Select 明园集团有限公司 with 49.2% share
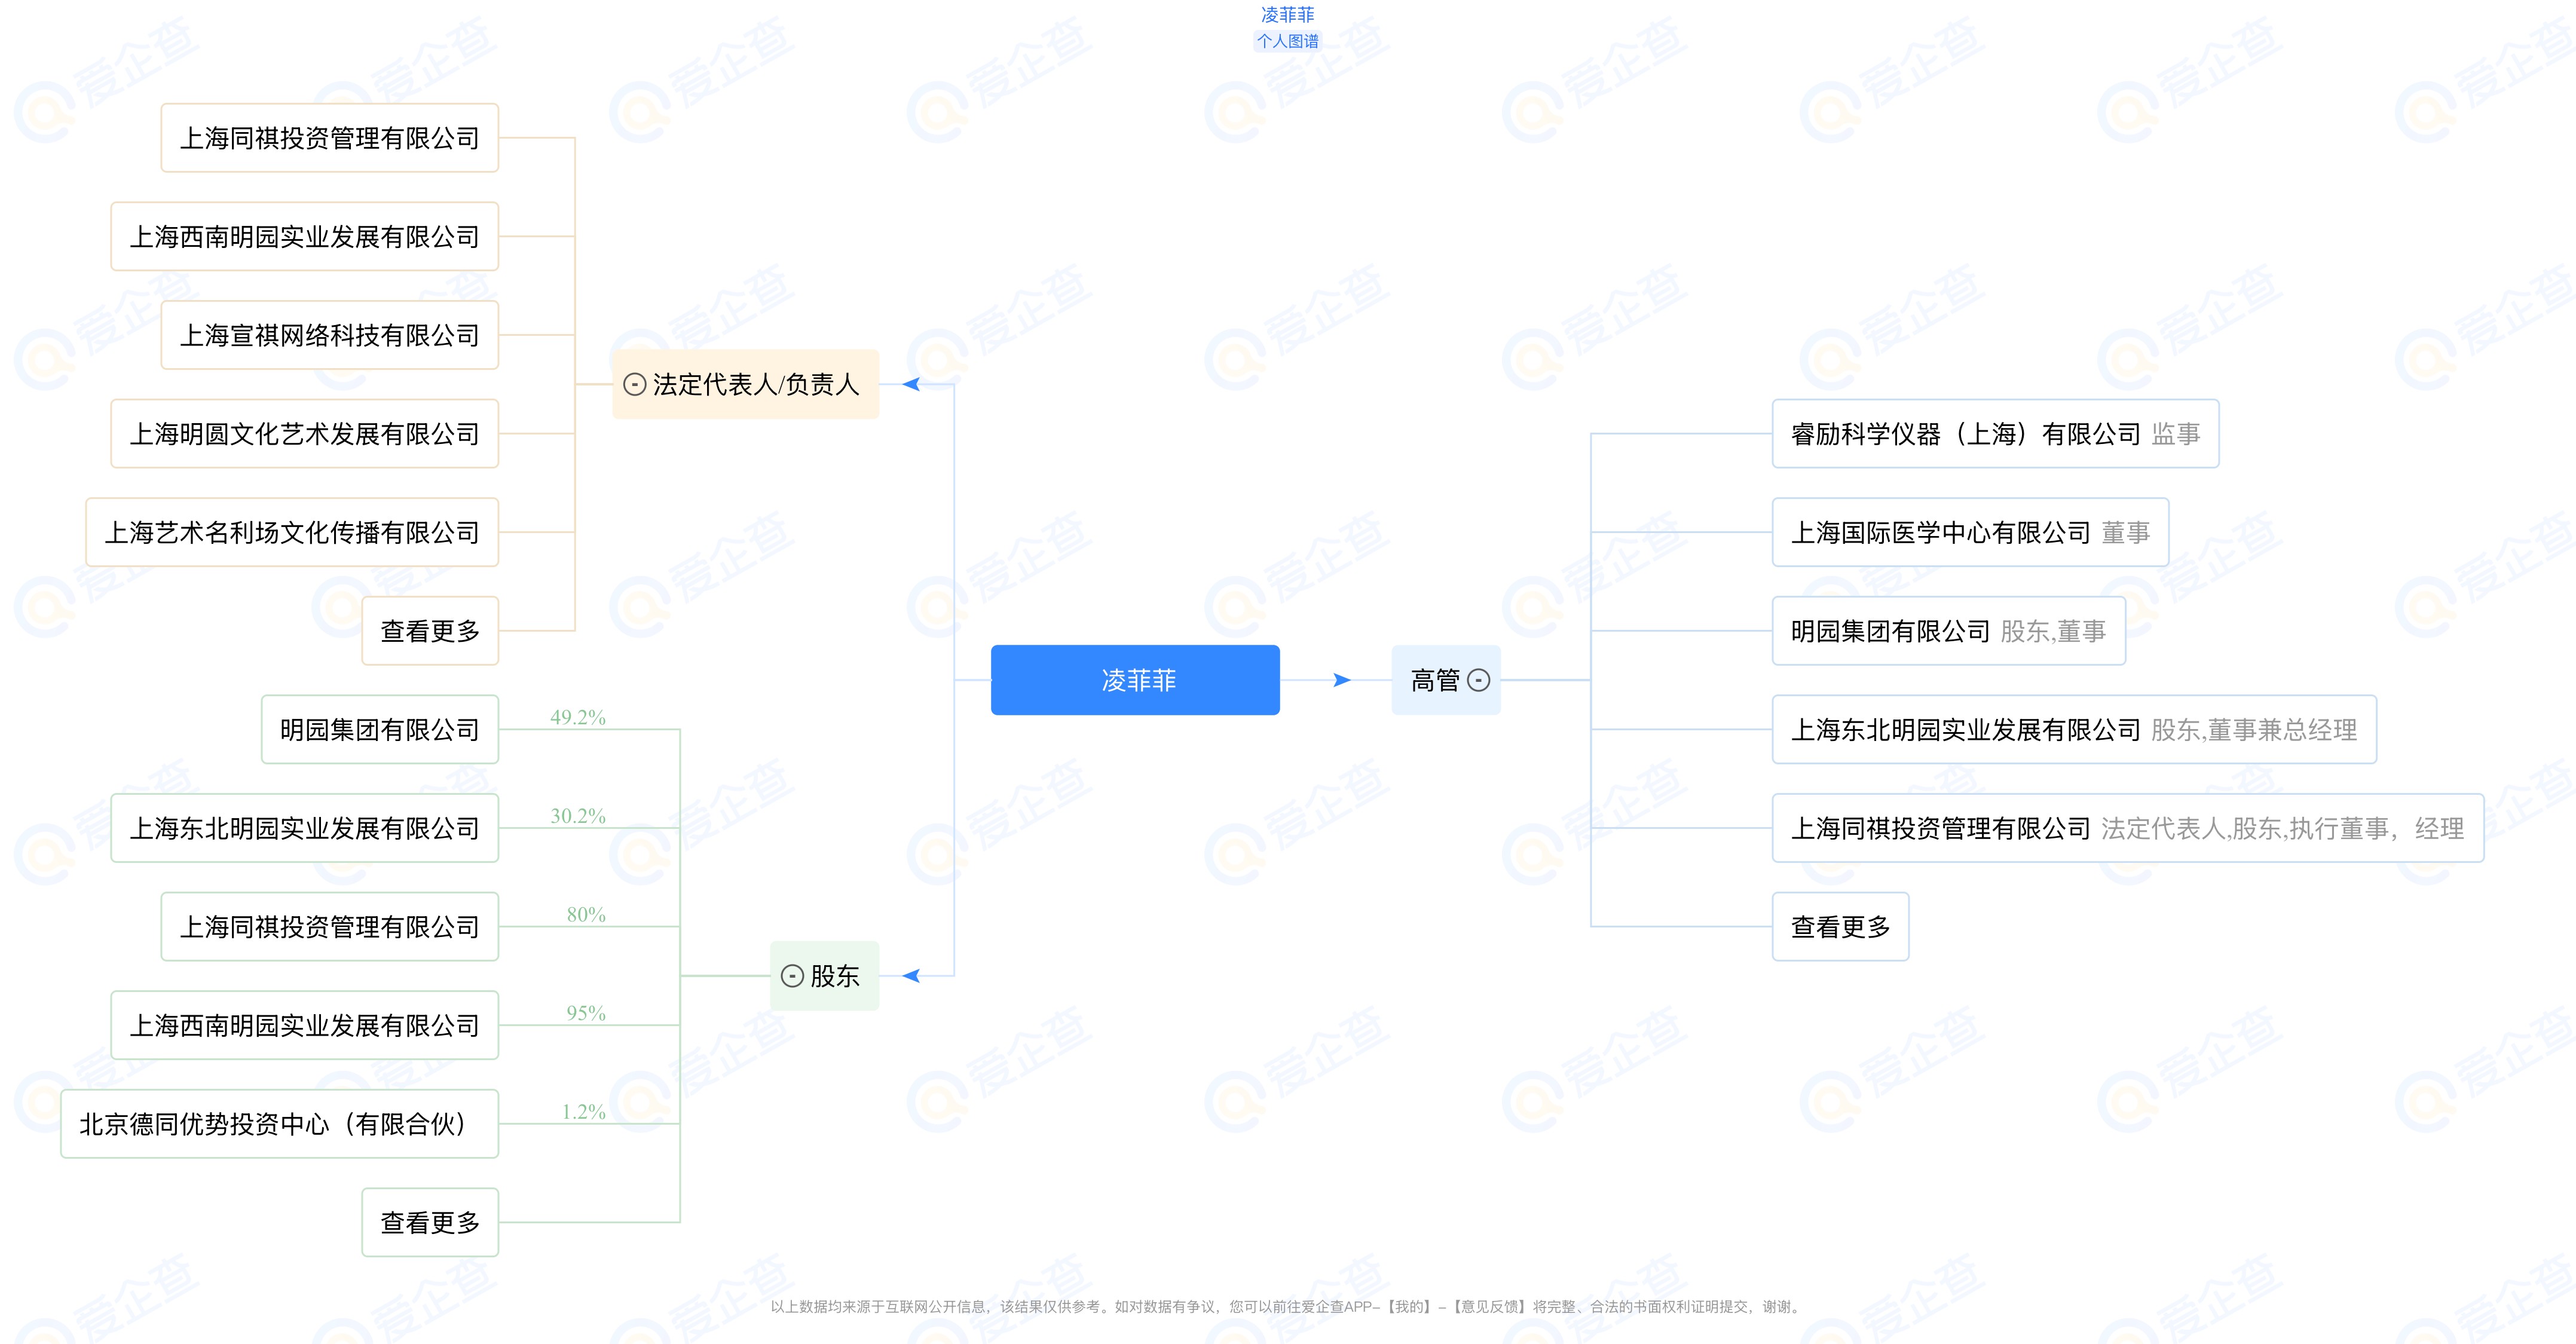This screenshot has height=1344, width=2576. click(380, 730)
